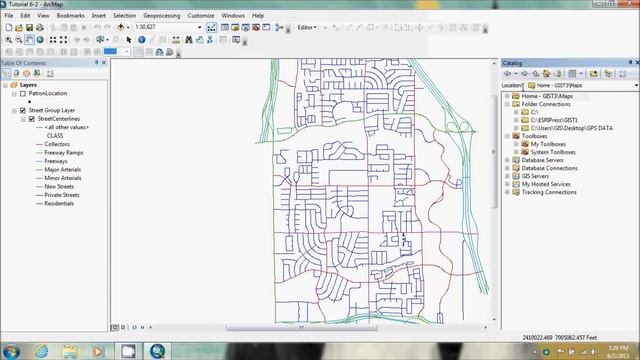This screenshot has width=640, height=360.
Task: Open the Geoprocessing menu
Action: point(162,16)
